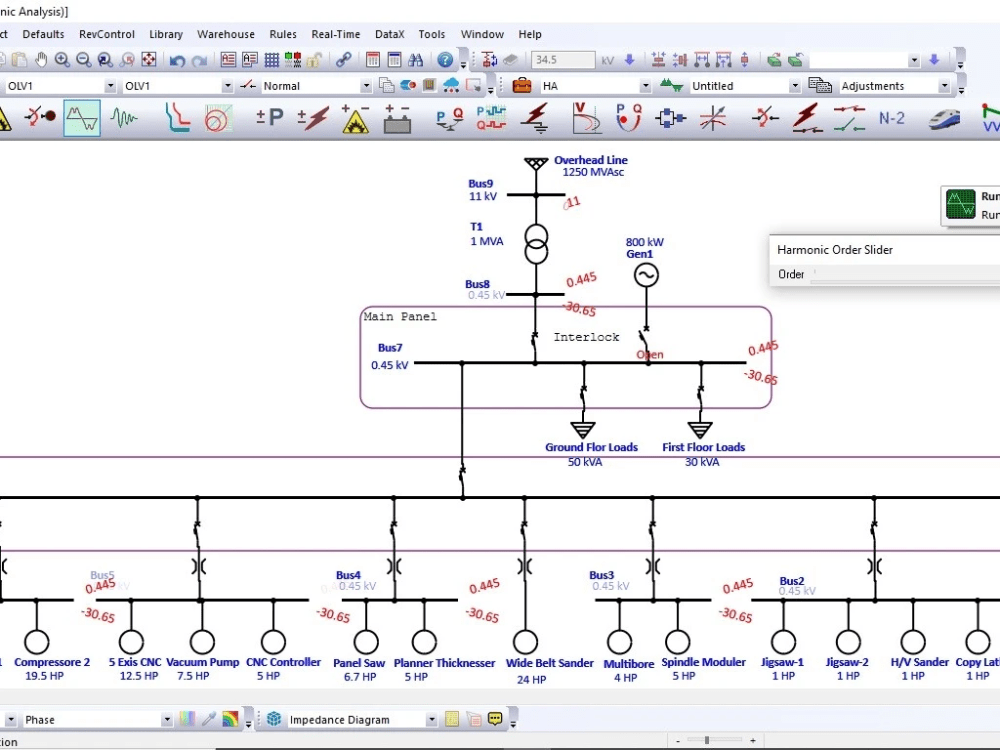This screenshot has height=750, width=1000.
Task: Expand the Phase dropdown at the bottom
Action: click(x=165, y=719)
